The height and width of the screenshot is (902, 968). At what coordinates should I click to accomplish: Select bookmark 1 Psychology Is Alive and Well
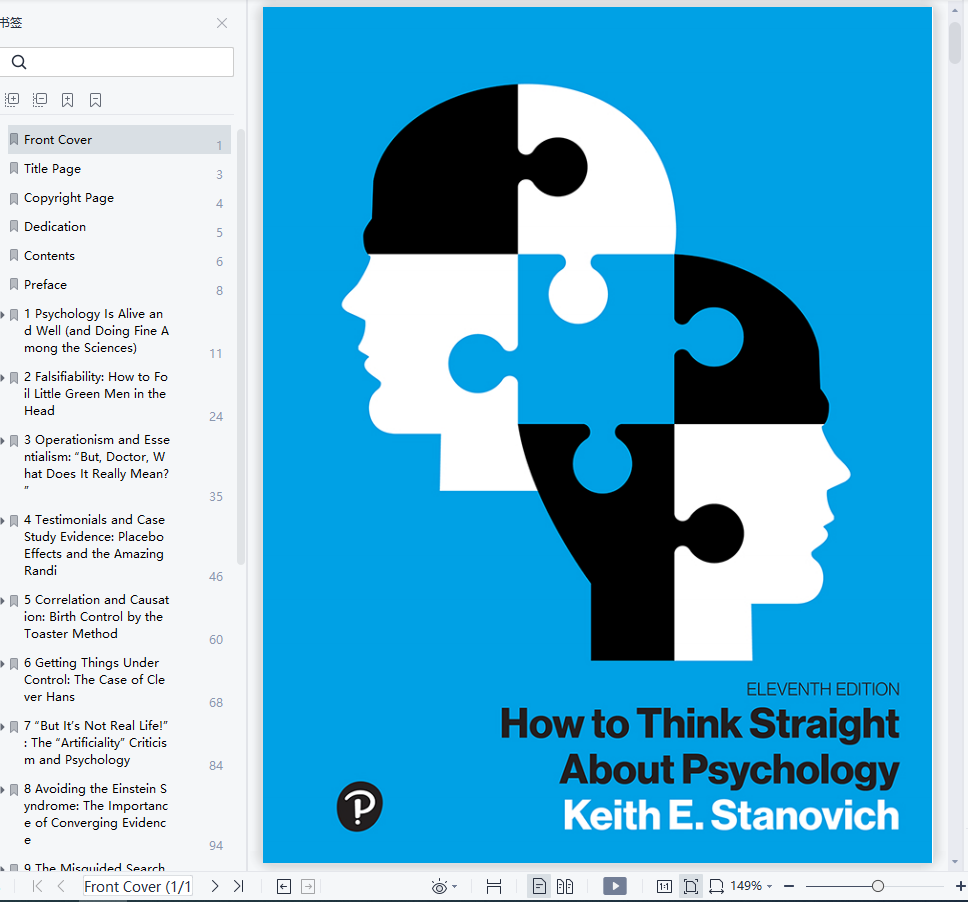pos(96,331)
